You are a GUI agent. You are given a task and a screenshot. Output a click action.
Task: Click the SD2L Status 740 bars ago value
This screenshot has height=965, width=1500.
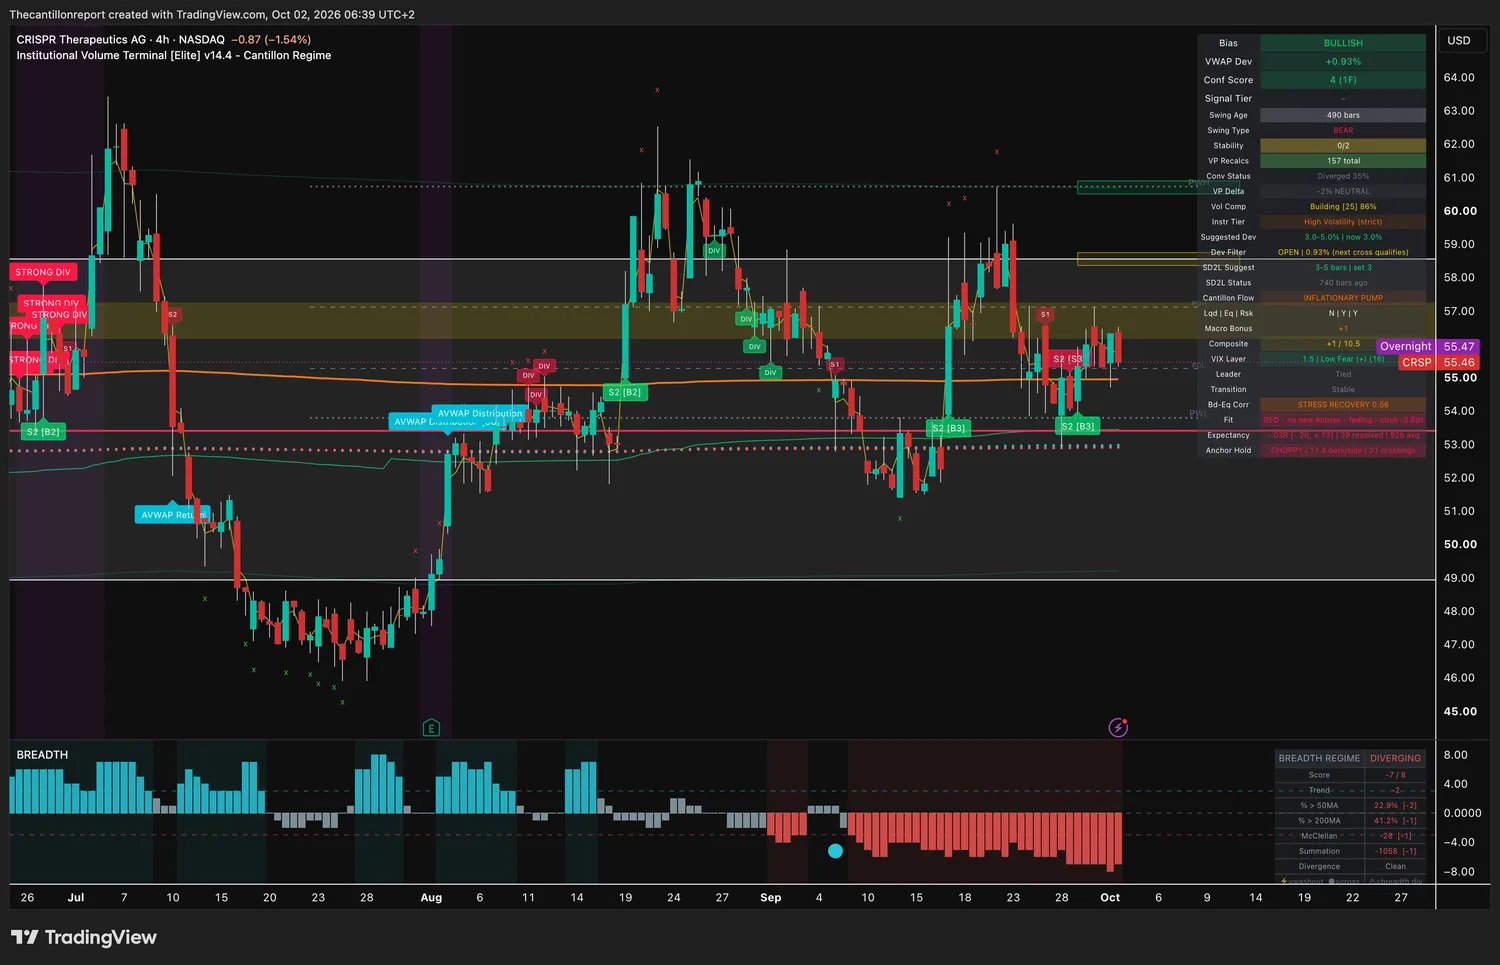tap(1343, 283)
